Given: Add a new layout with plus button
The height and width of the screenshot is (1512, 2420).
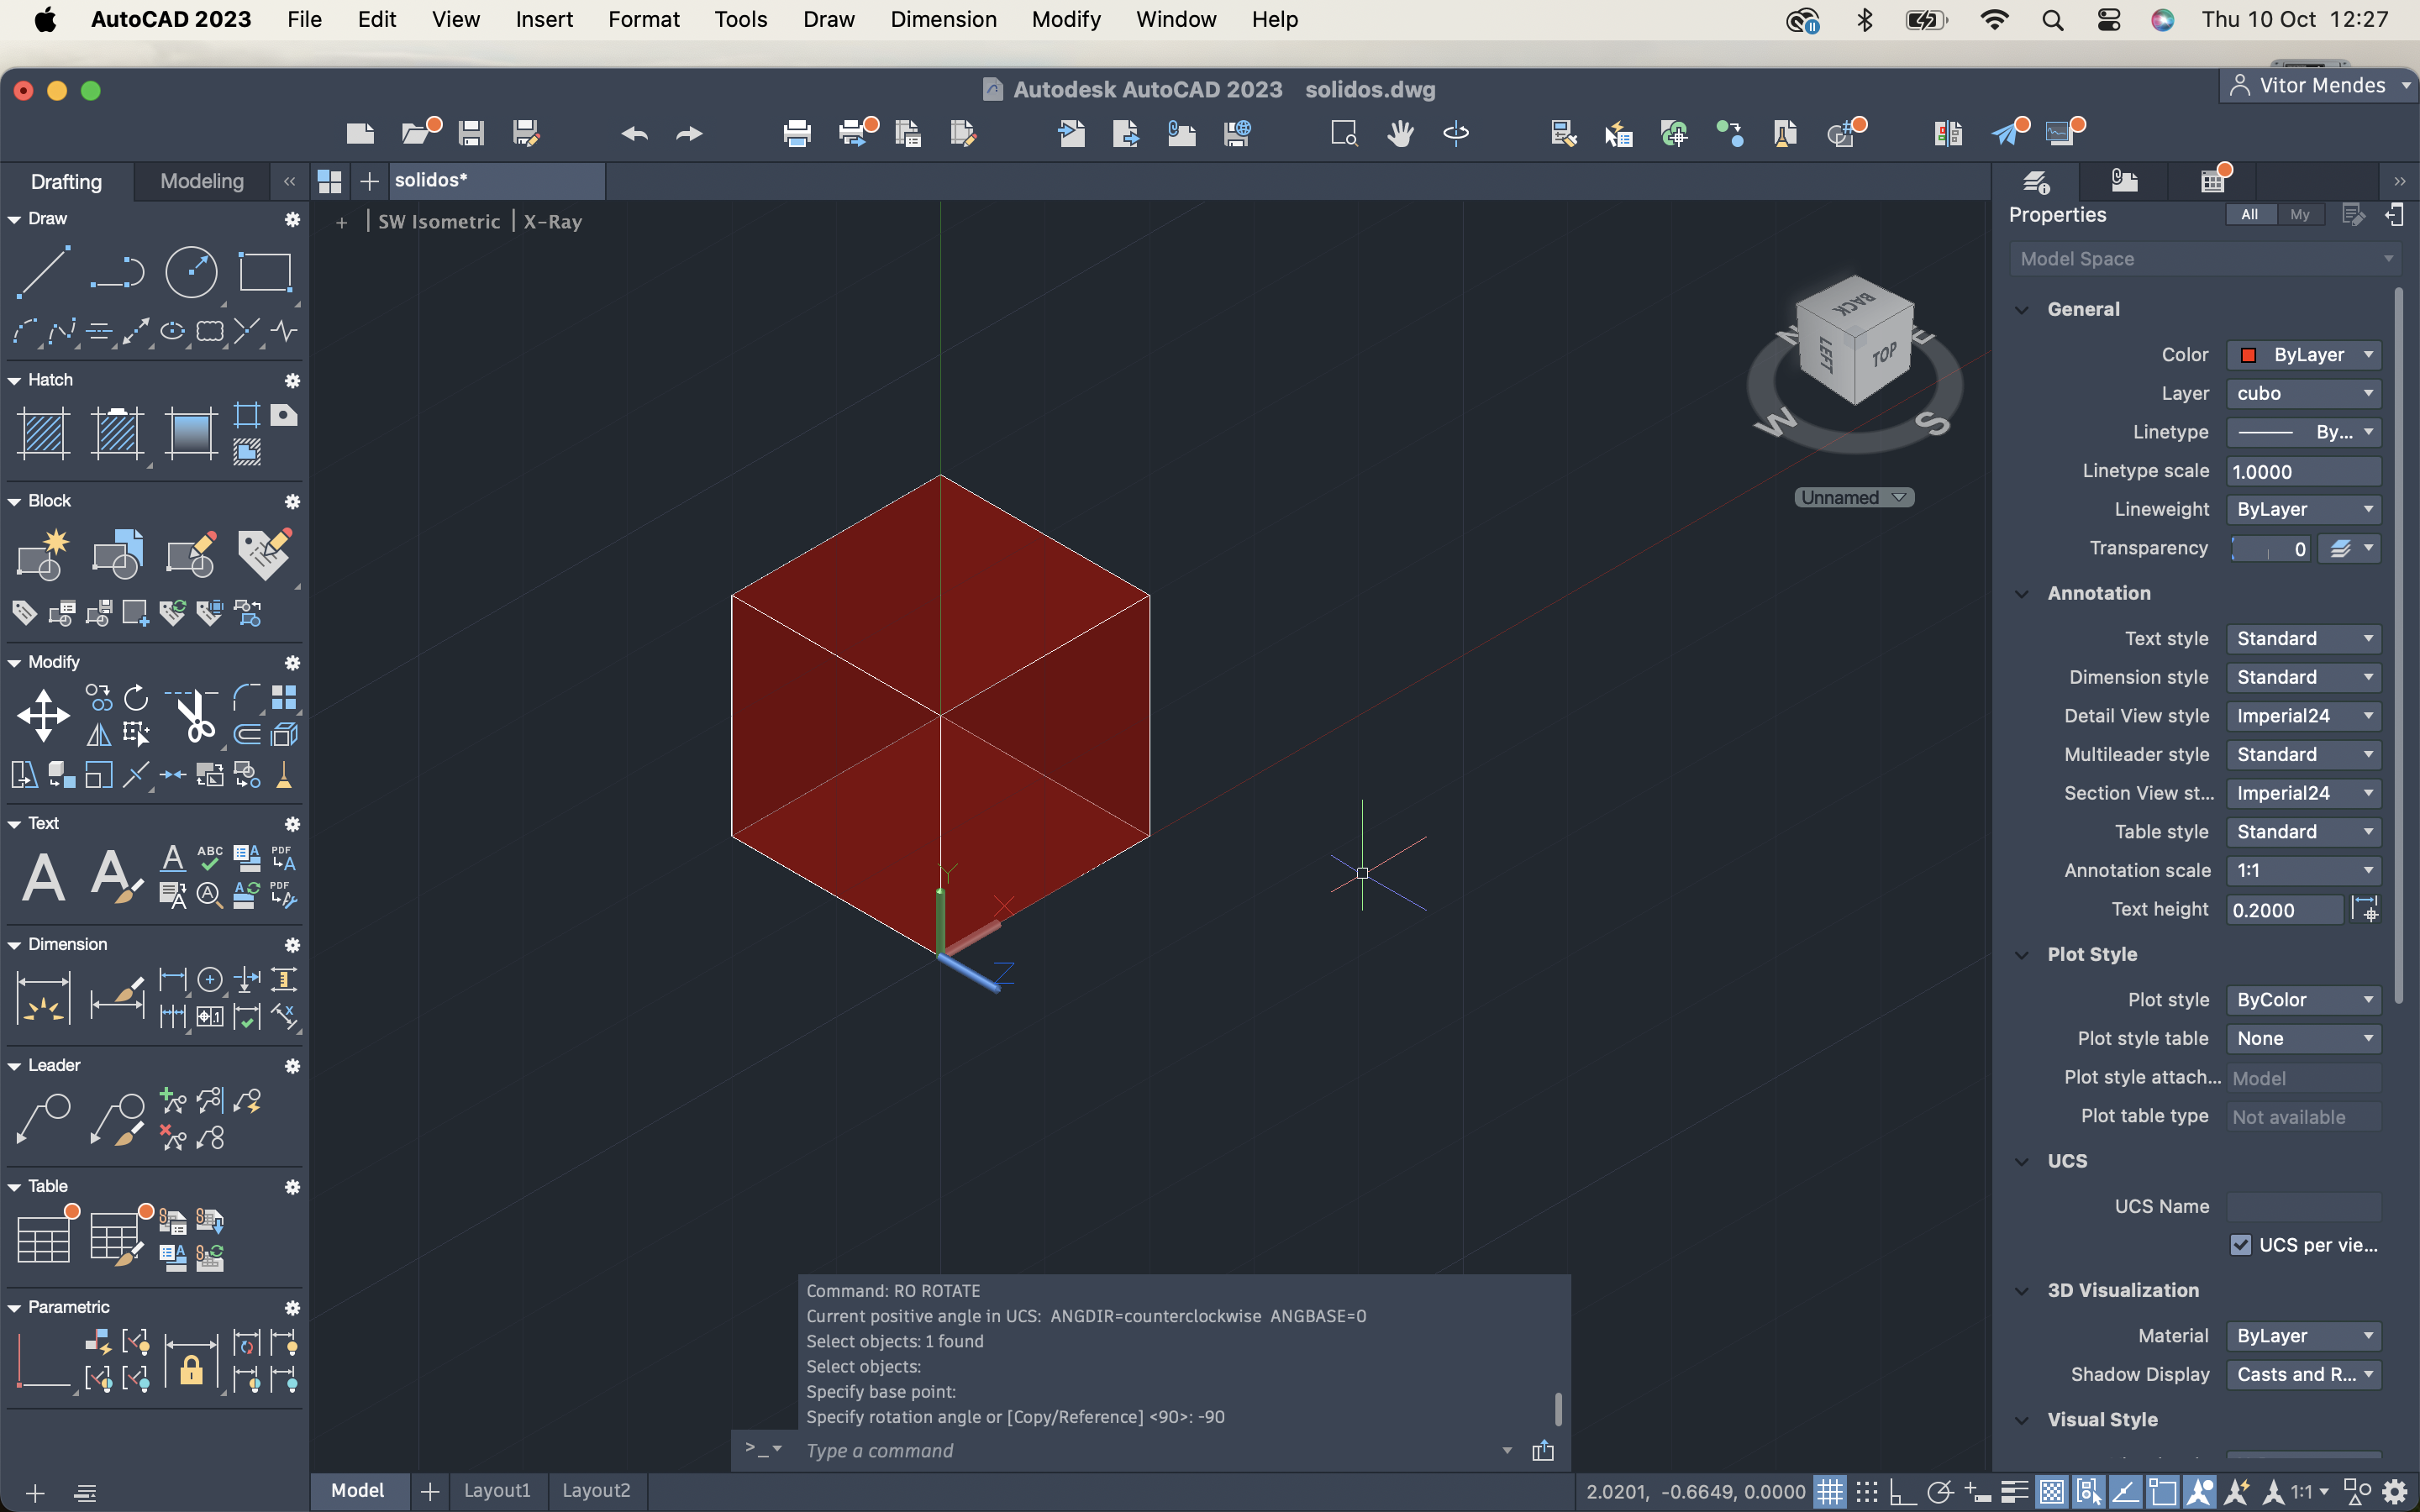Looking at the screenshot, I should click(x=430, y=1491).
